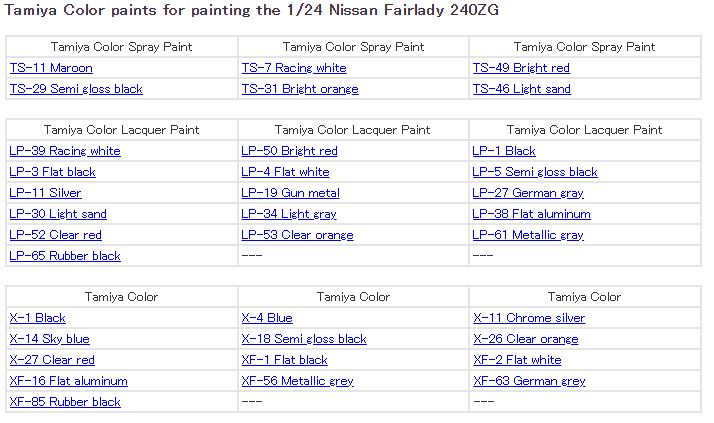Click the X-1 Black paint link
Screen dimensions: 714x423
pos(38,318)
